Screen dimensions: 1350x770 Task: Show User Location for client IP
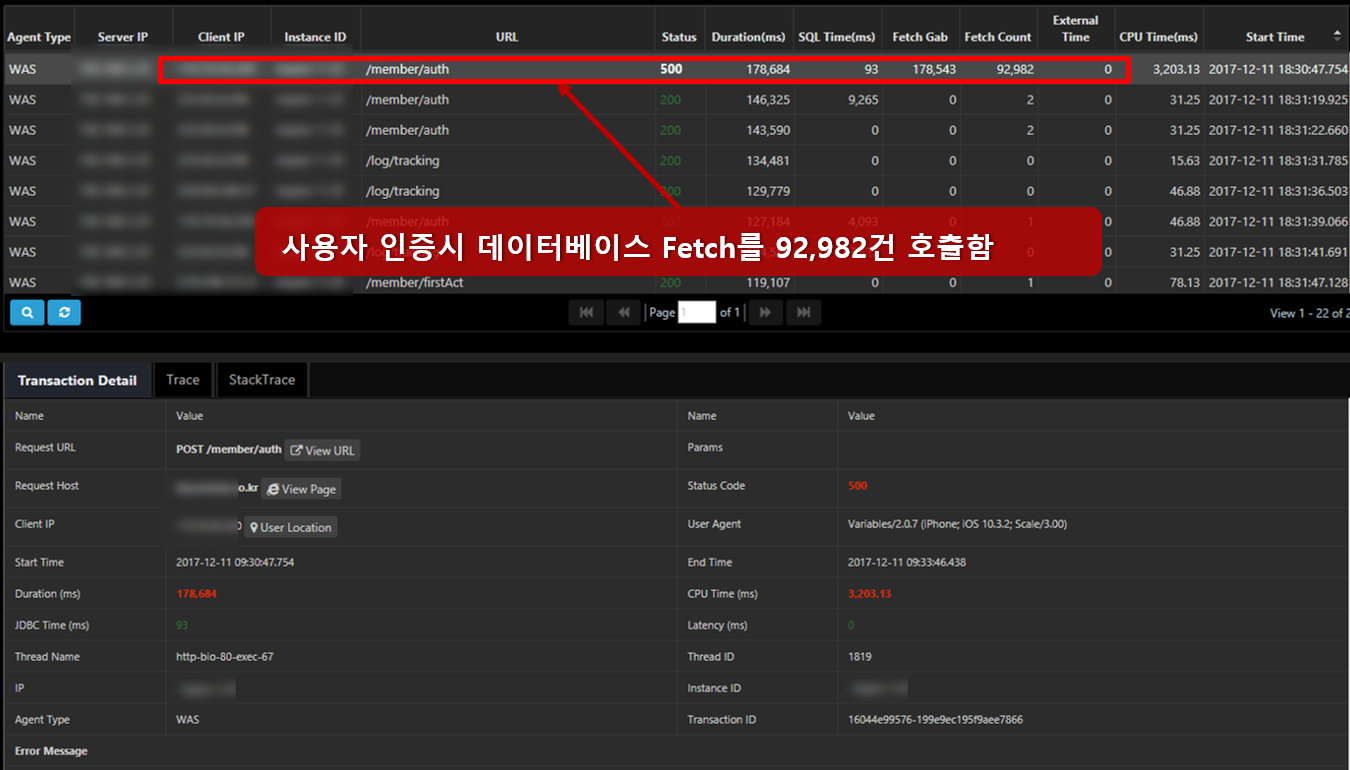click(290, 527)
